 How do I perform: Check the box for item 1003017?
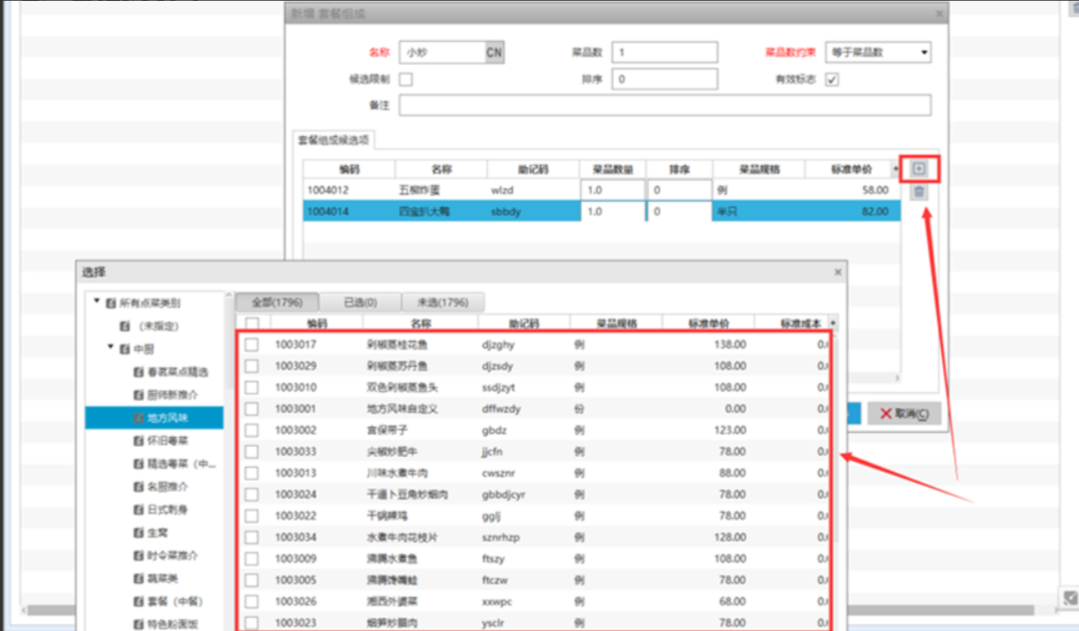tap(252, 345)
